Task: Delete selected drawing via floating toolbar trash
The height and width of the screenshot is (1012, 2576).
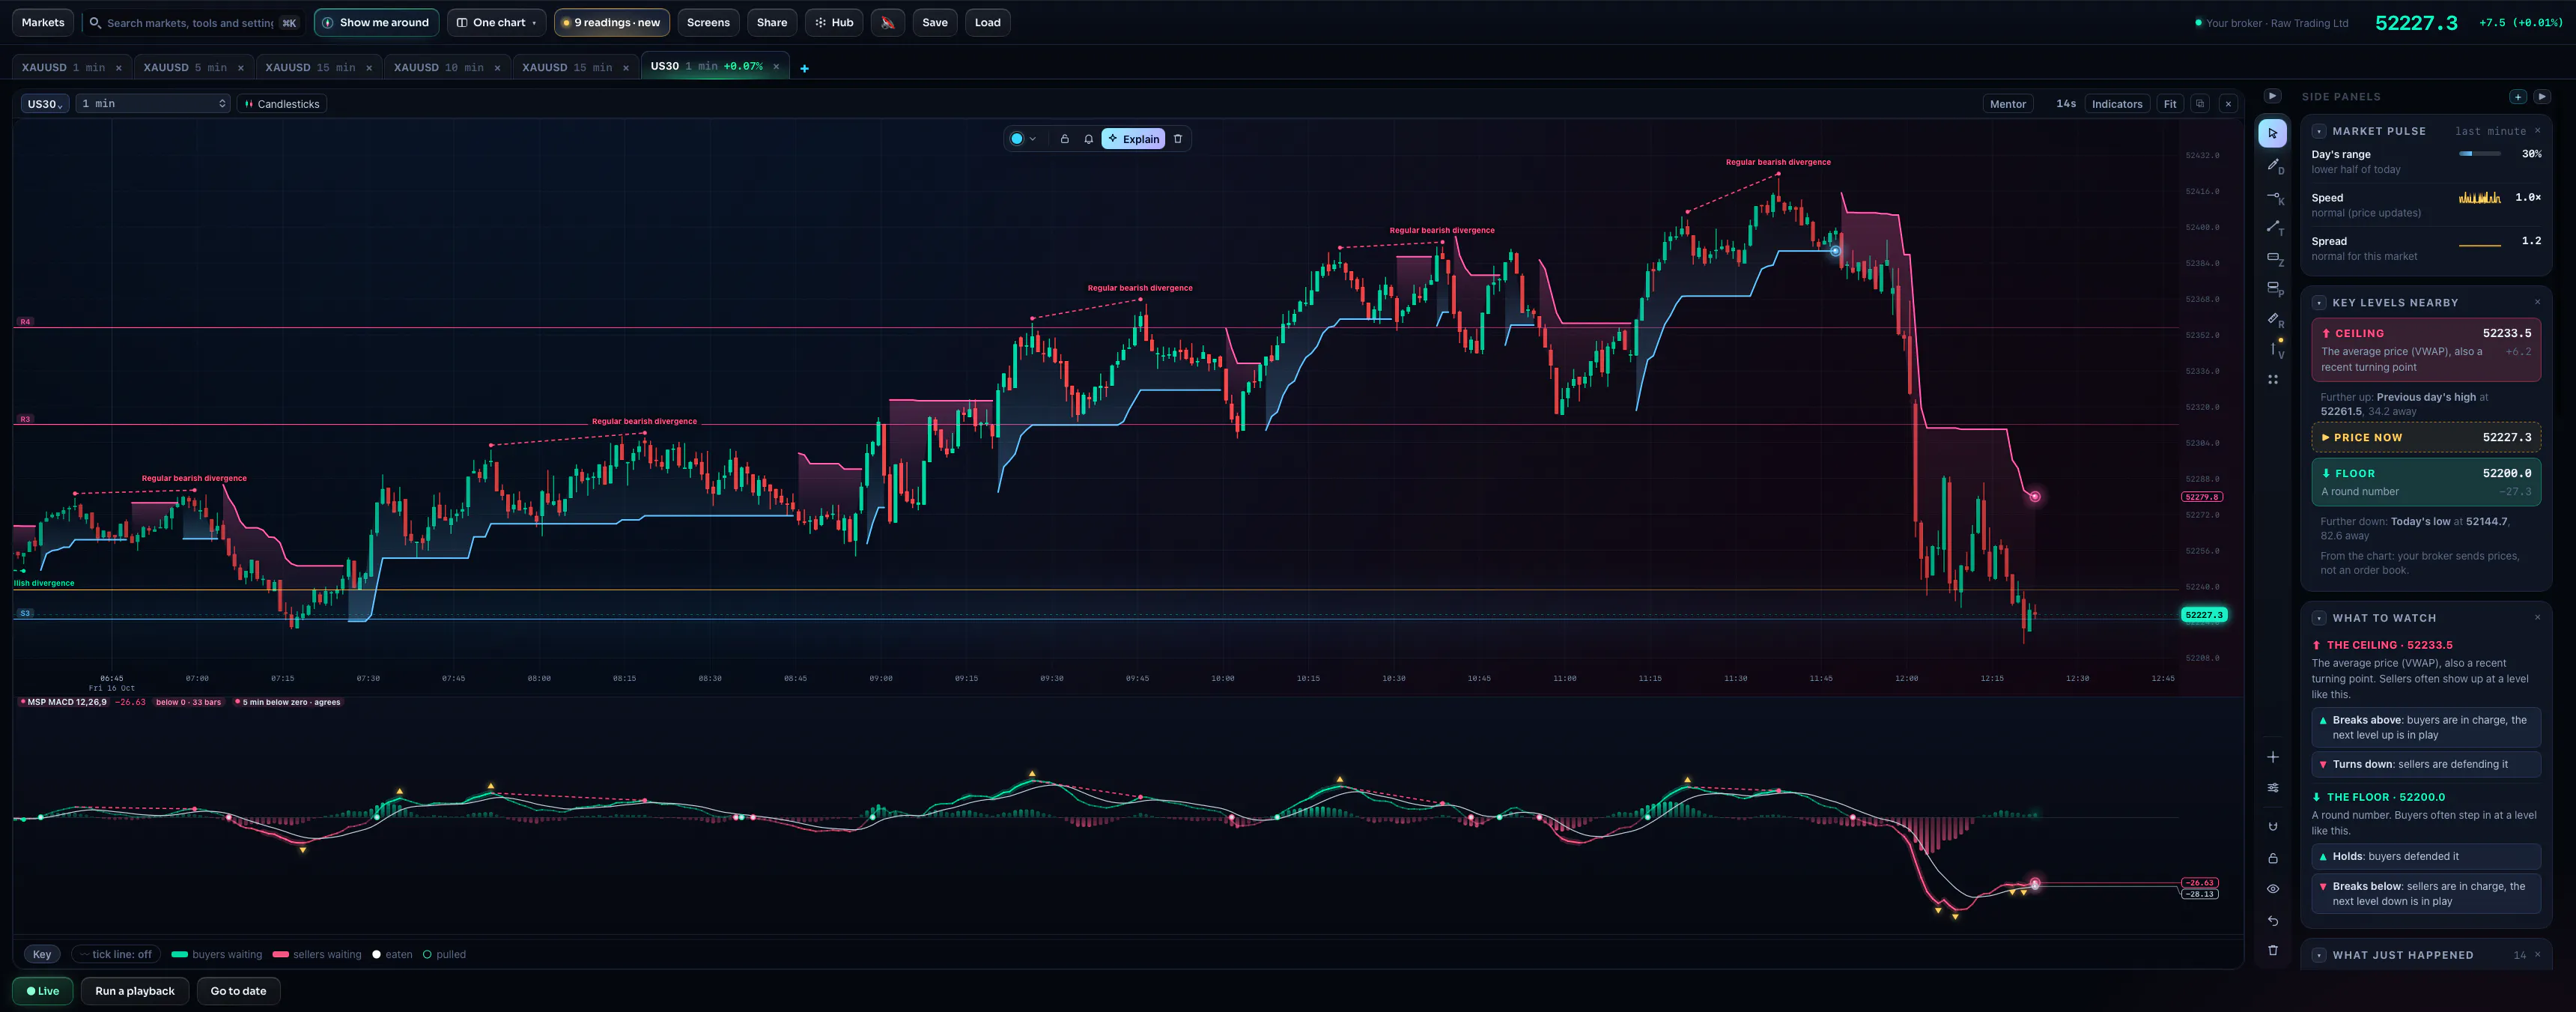Action: point(1178,139)
